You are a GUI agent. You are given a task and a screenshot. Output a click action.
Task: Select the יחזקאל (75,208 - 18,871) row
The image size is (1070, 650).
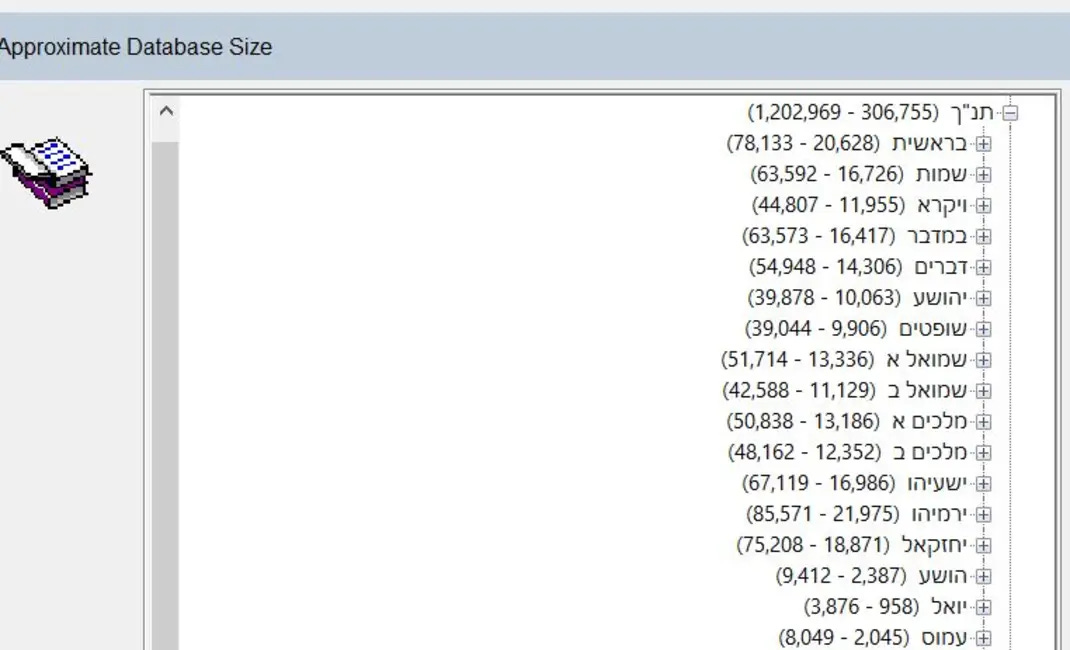tap(852, 544)
